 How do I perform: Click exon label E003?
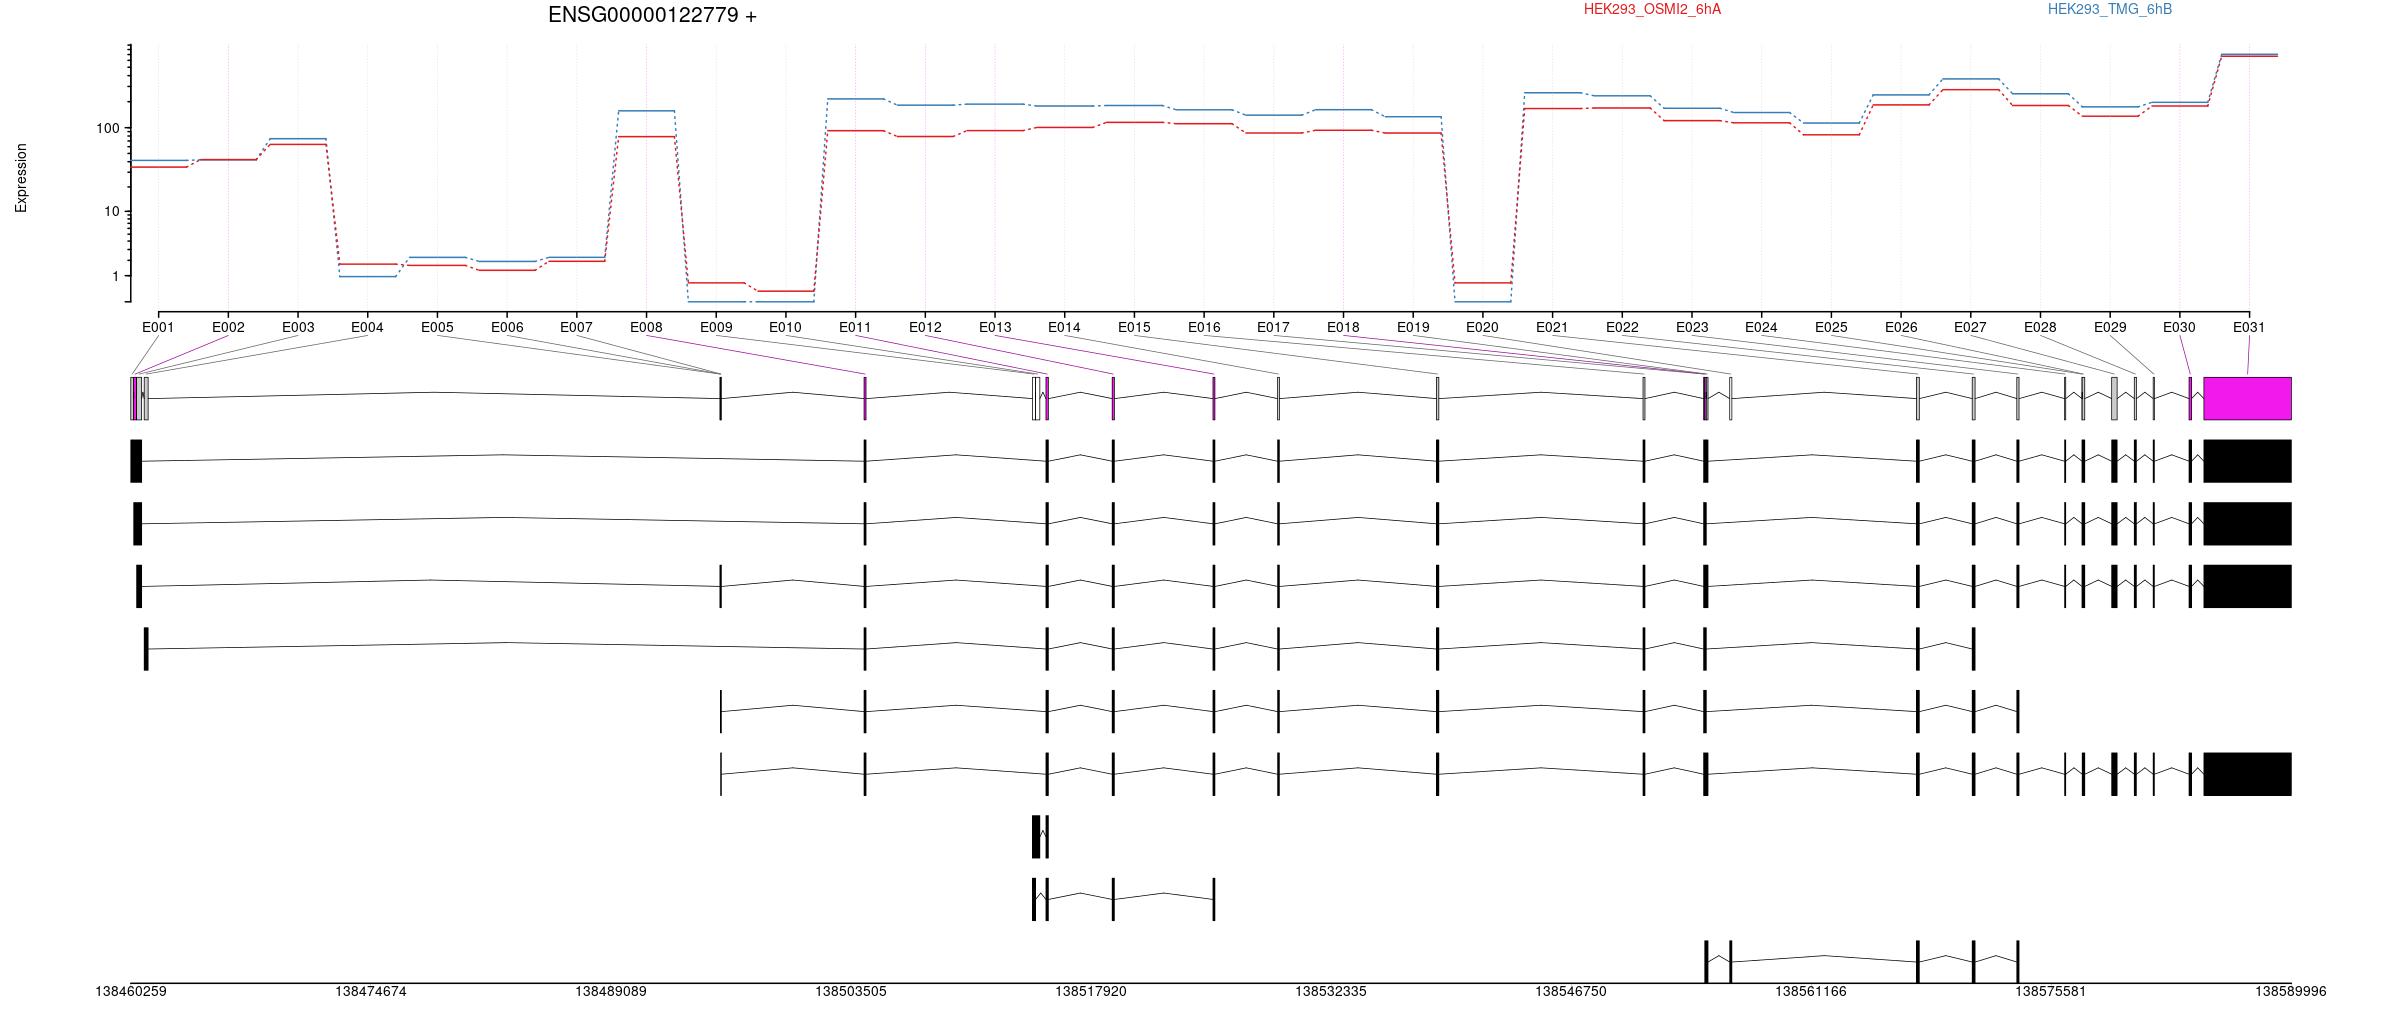pos(298,327)
